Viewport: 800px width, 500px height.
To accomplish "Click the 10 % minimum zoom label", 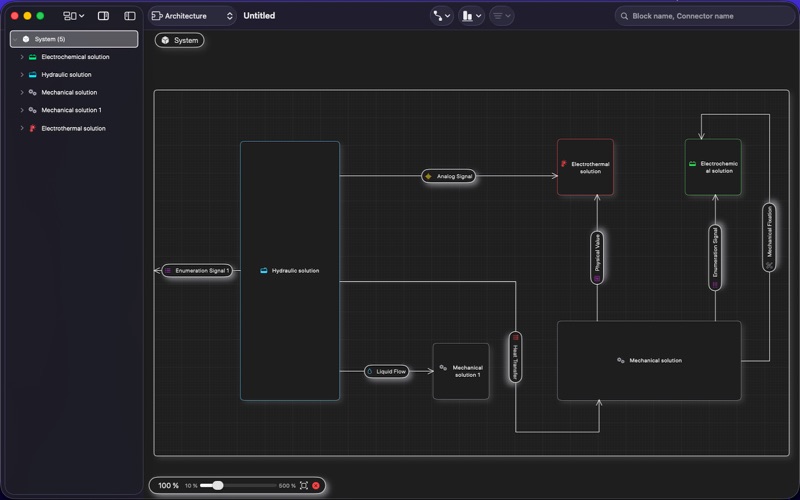I will click(191, 486).
